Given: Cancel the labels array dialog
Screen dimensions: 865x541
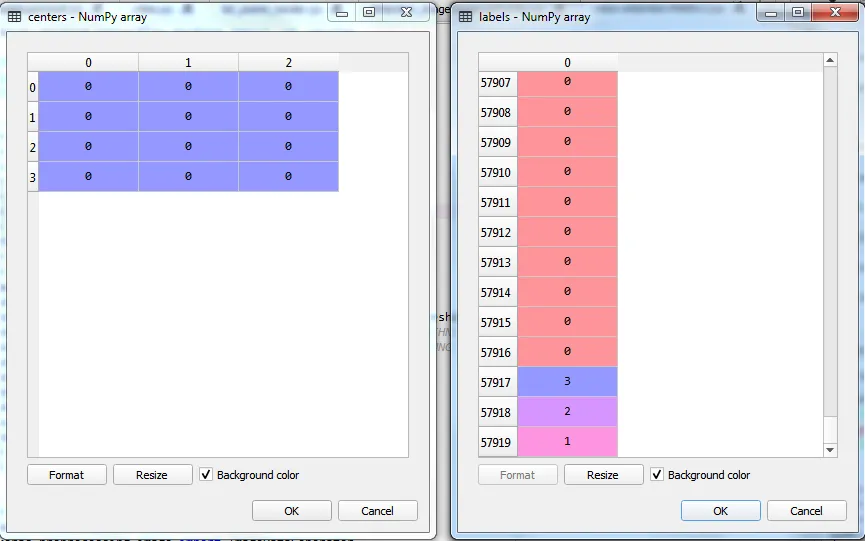Looking at the screenshot, I should pyautogui.click(x=807, y=511).
